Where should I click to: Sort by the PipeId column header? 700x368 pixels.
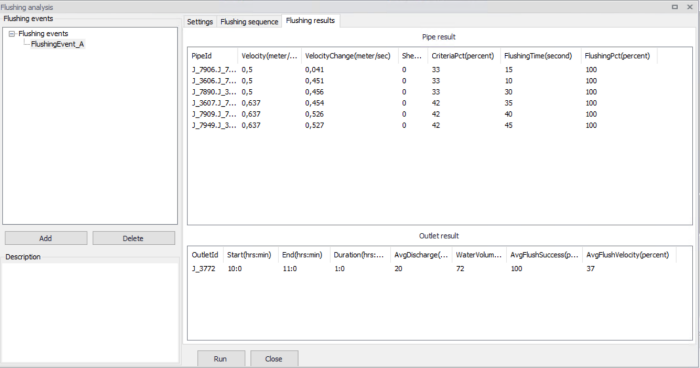tap(212, 56)
